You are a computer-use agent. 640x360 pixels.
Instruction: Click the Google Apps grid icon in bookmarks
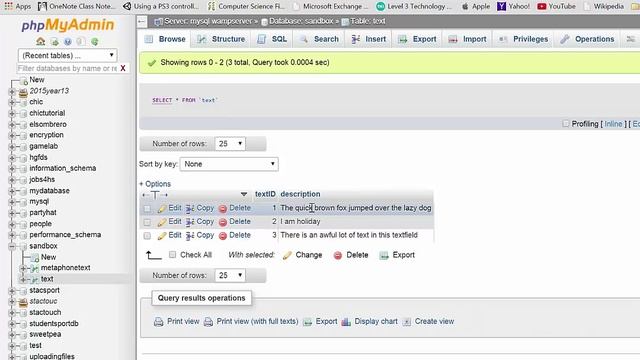point(9,6)
